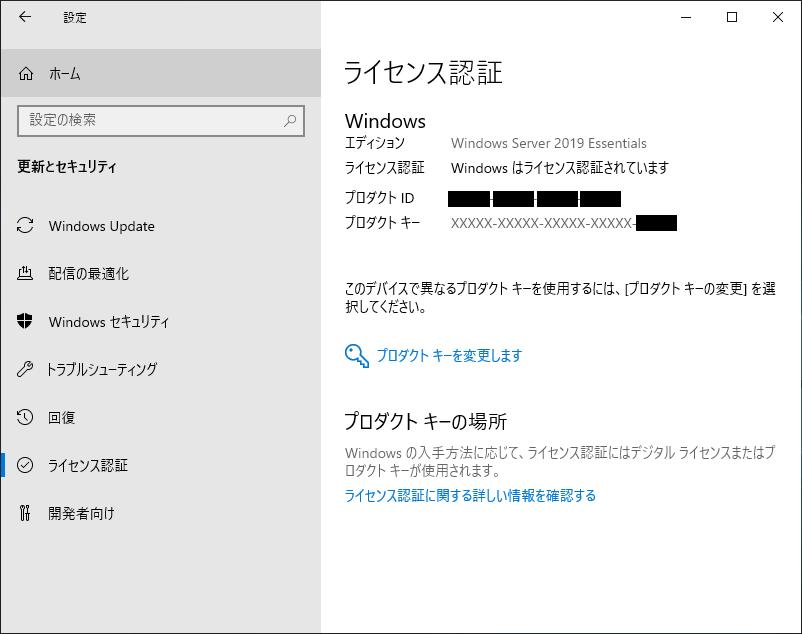This screenshot has height=634, width=802.
Task: Open トラブルシューティング section
Action: coord(161,369)
